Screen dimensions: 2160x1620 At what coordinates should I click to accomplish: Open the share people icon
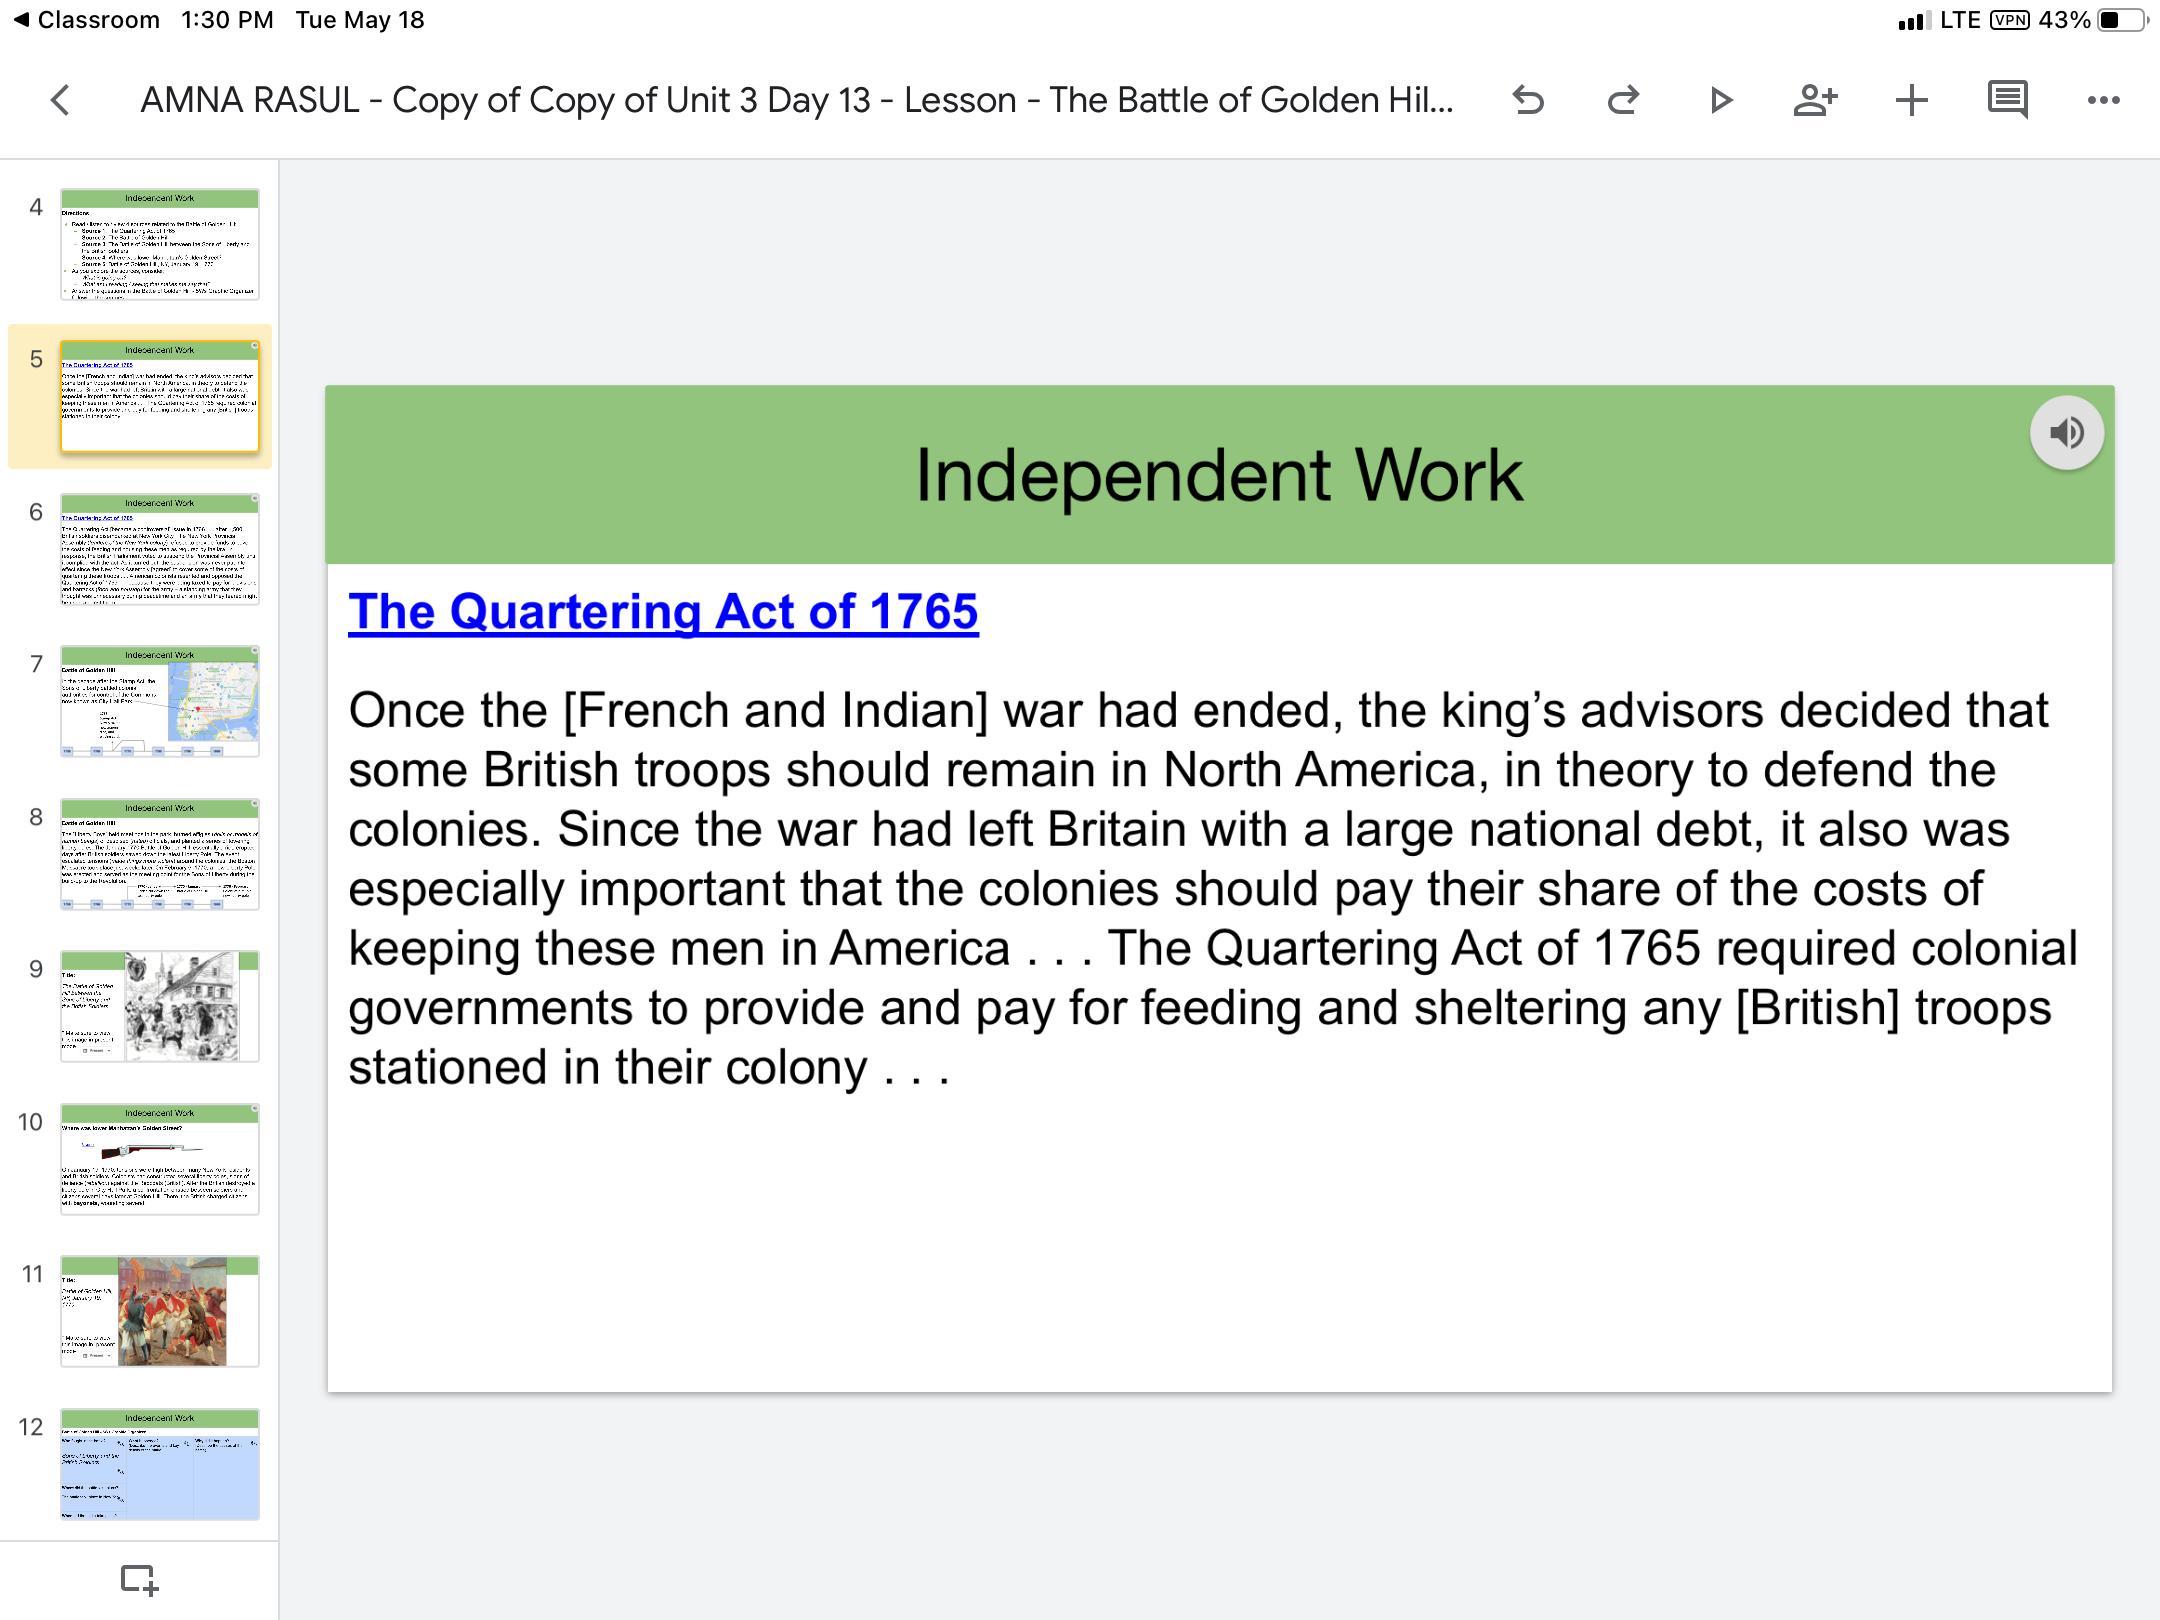(x=1815, y=100)
